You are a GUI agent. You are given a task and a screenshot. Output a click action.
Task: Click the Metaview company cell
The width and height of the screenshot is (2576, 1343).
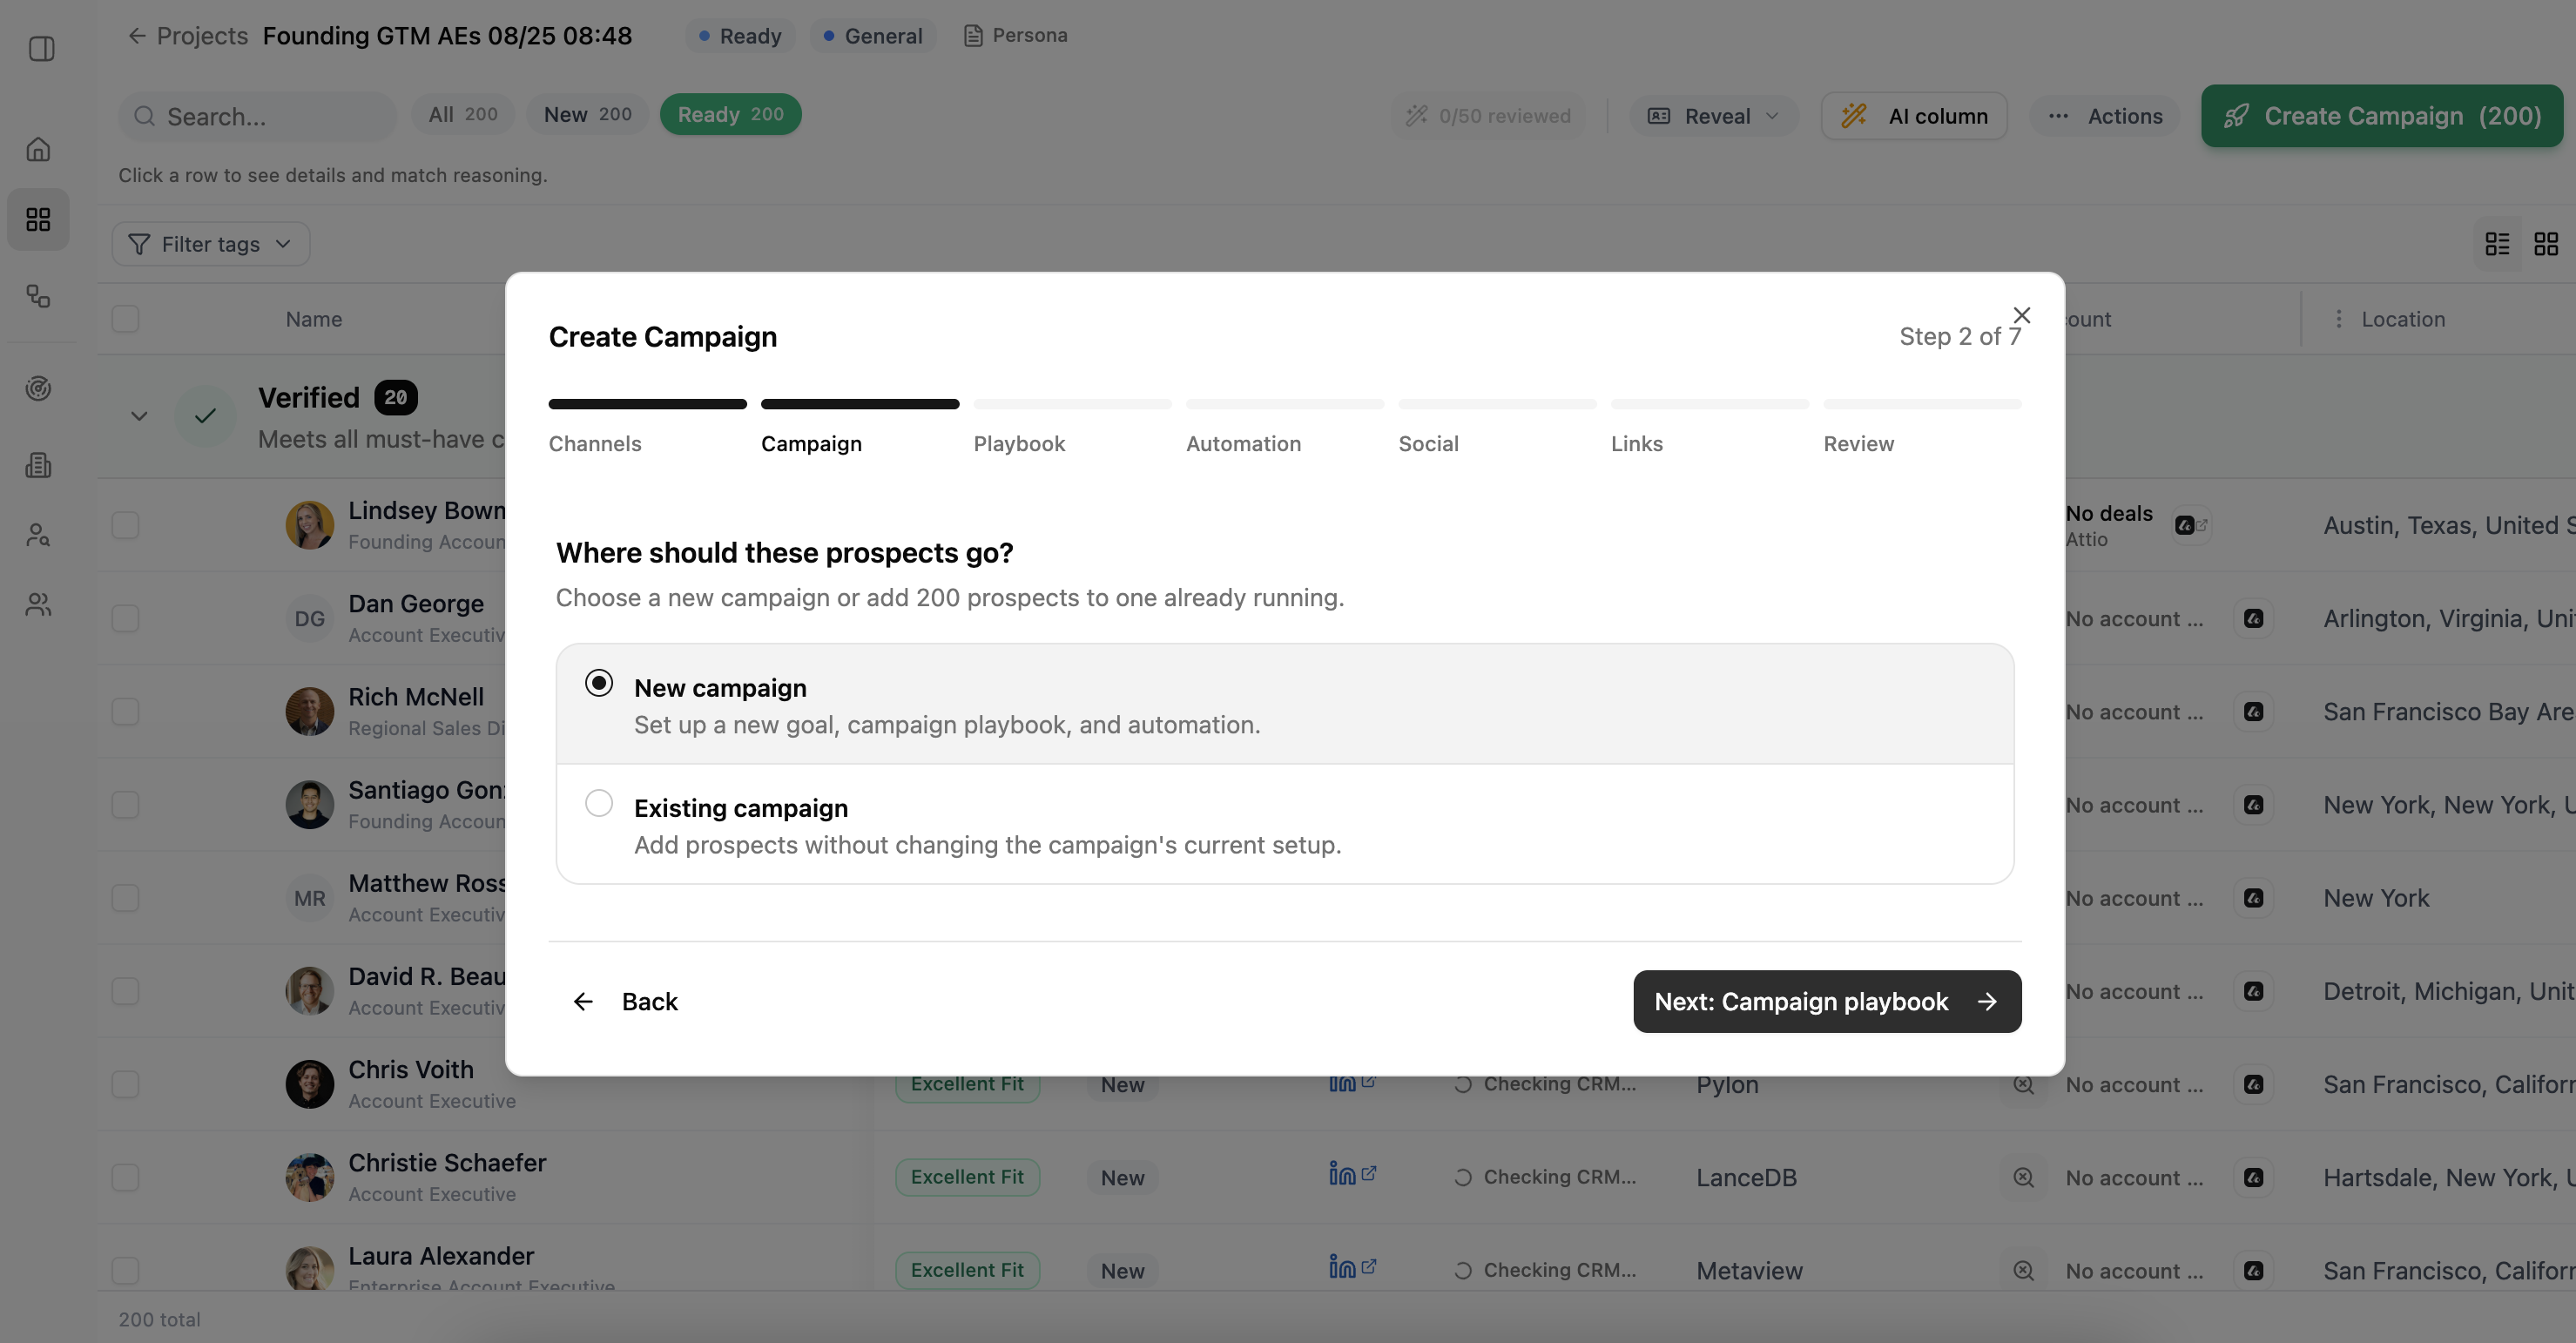click(1749, 1271)
